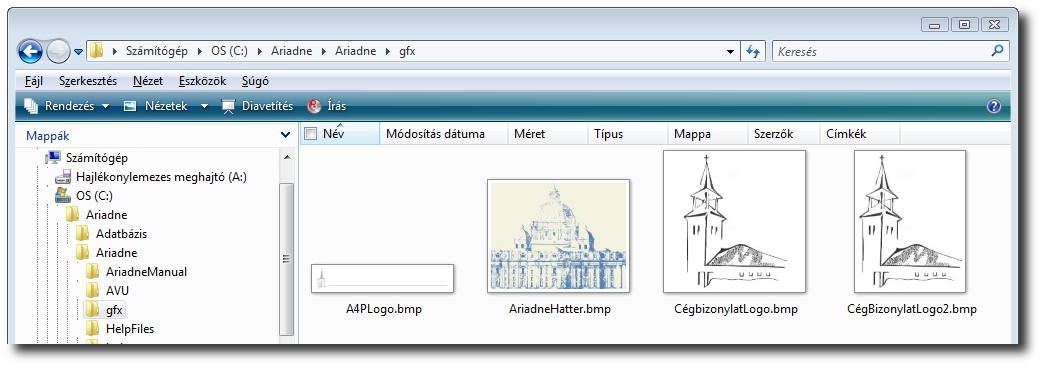The width and height of the screenshot is (1042, 367).
Task: Sort by the Mappa column header
Action: point(708,134)
